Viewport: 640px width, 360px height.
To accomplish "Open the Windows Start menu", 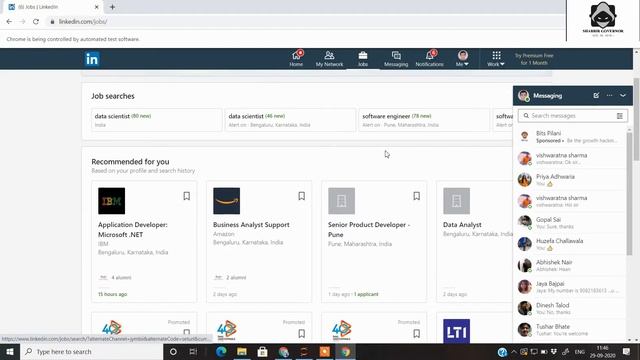I will click(10, 351).
